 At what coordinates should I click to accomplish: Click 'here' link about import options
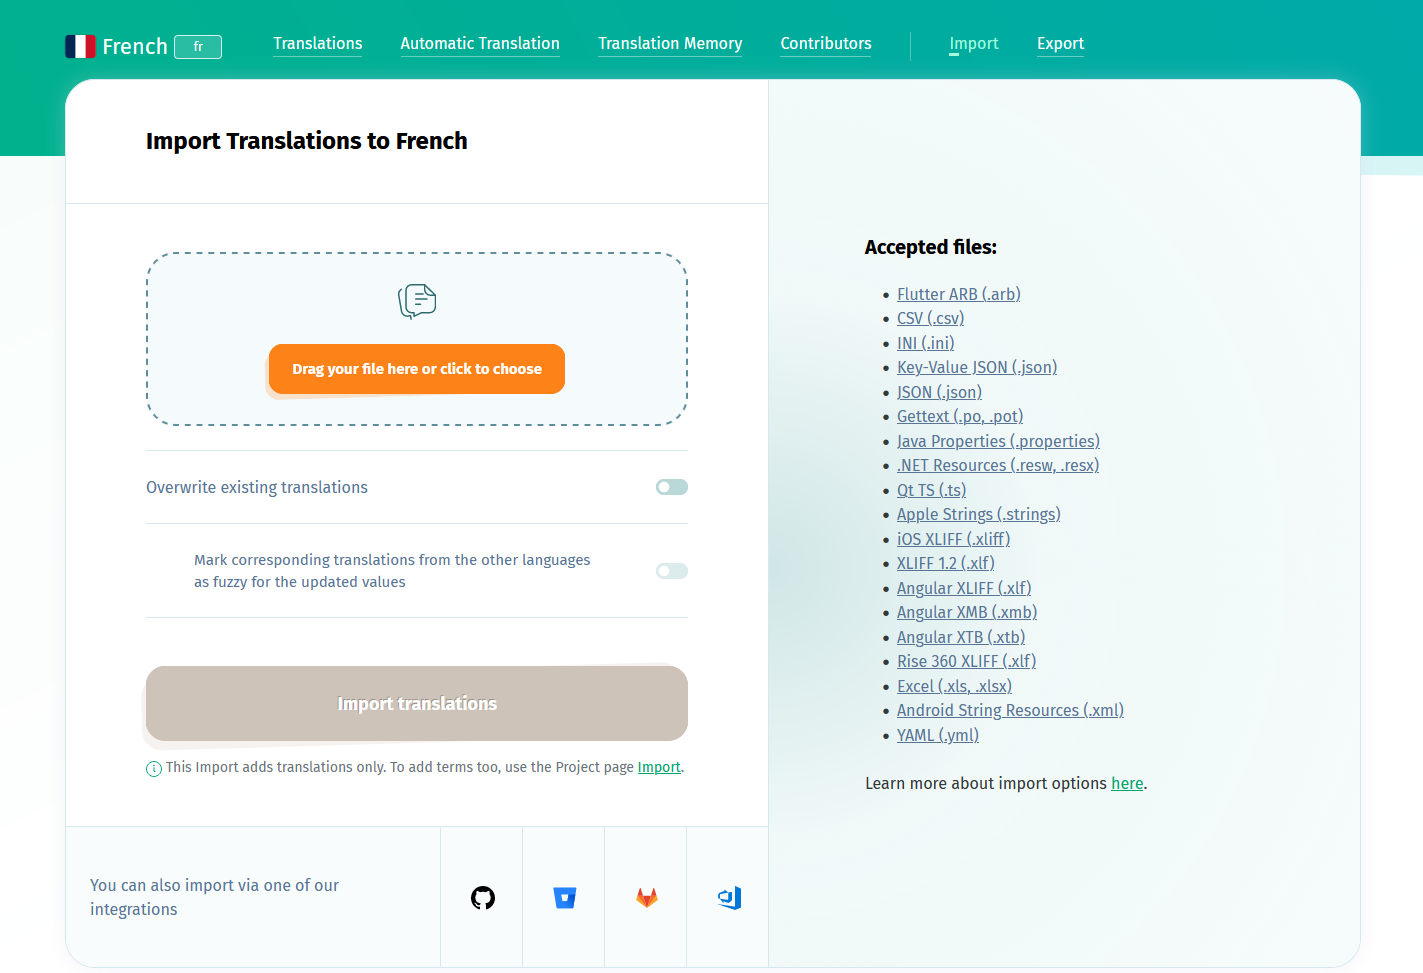[x=1127, y=784]
